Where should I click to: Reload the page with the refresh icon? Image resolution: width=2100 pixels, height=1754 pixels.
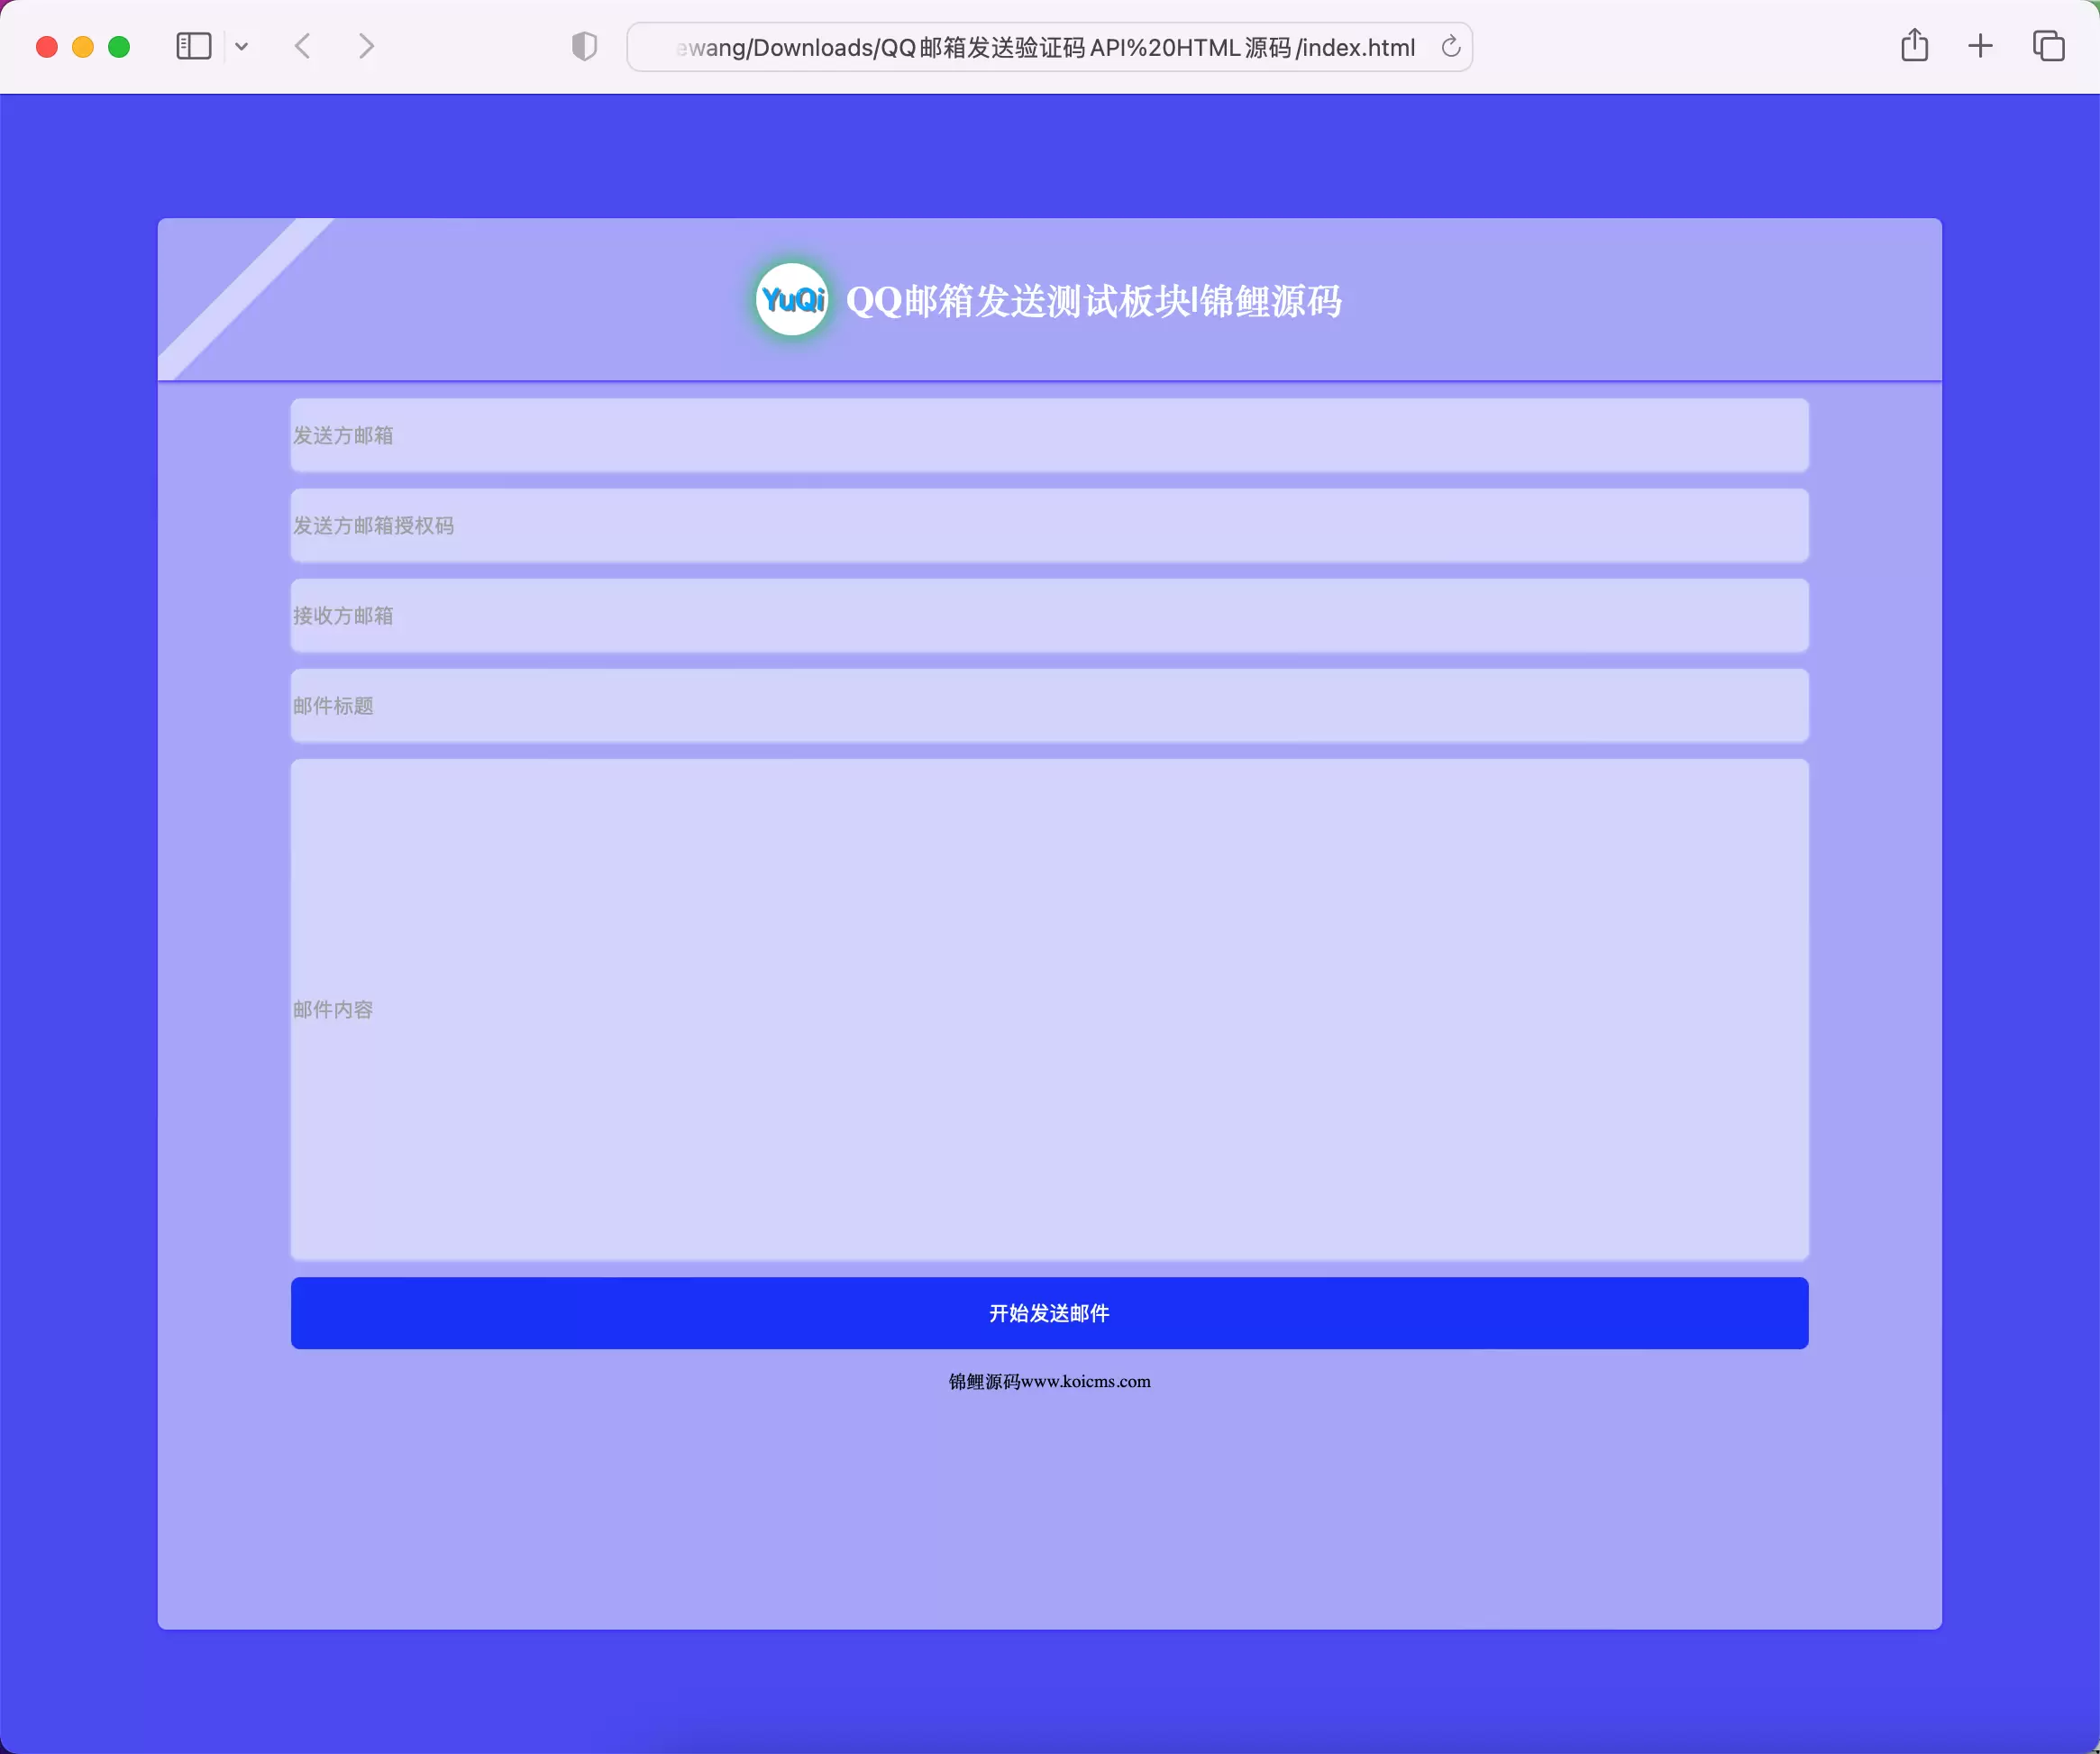[x=1450, y=47]
